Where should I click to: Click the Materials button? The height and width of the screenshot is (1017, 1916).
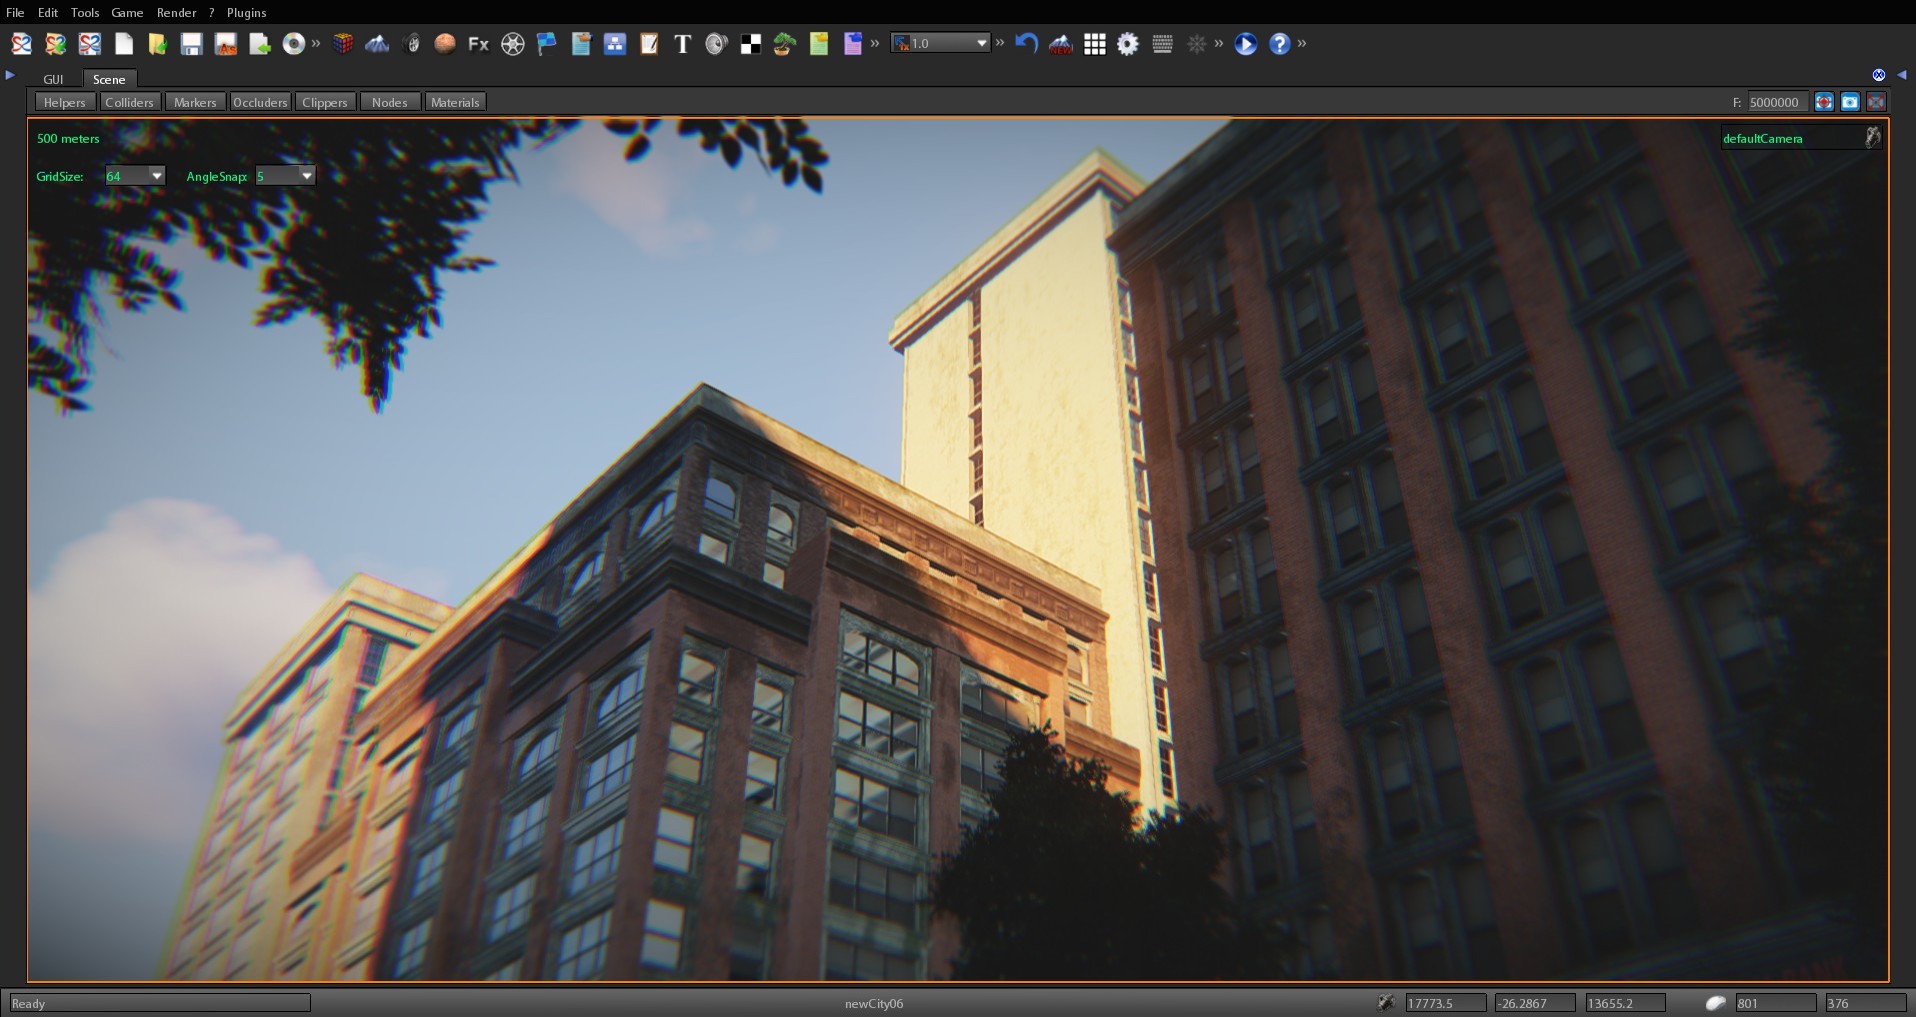(x=455, y=101)
